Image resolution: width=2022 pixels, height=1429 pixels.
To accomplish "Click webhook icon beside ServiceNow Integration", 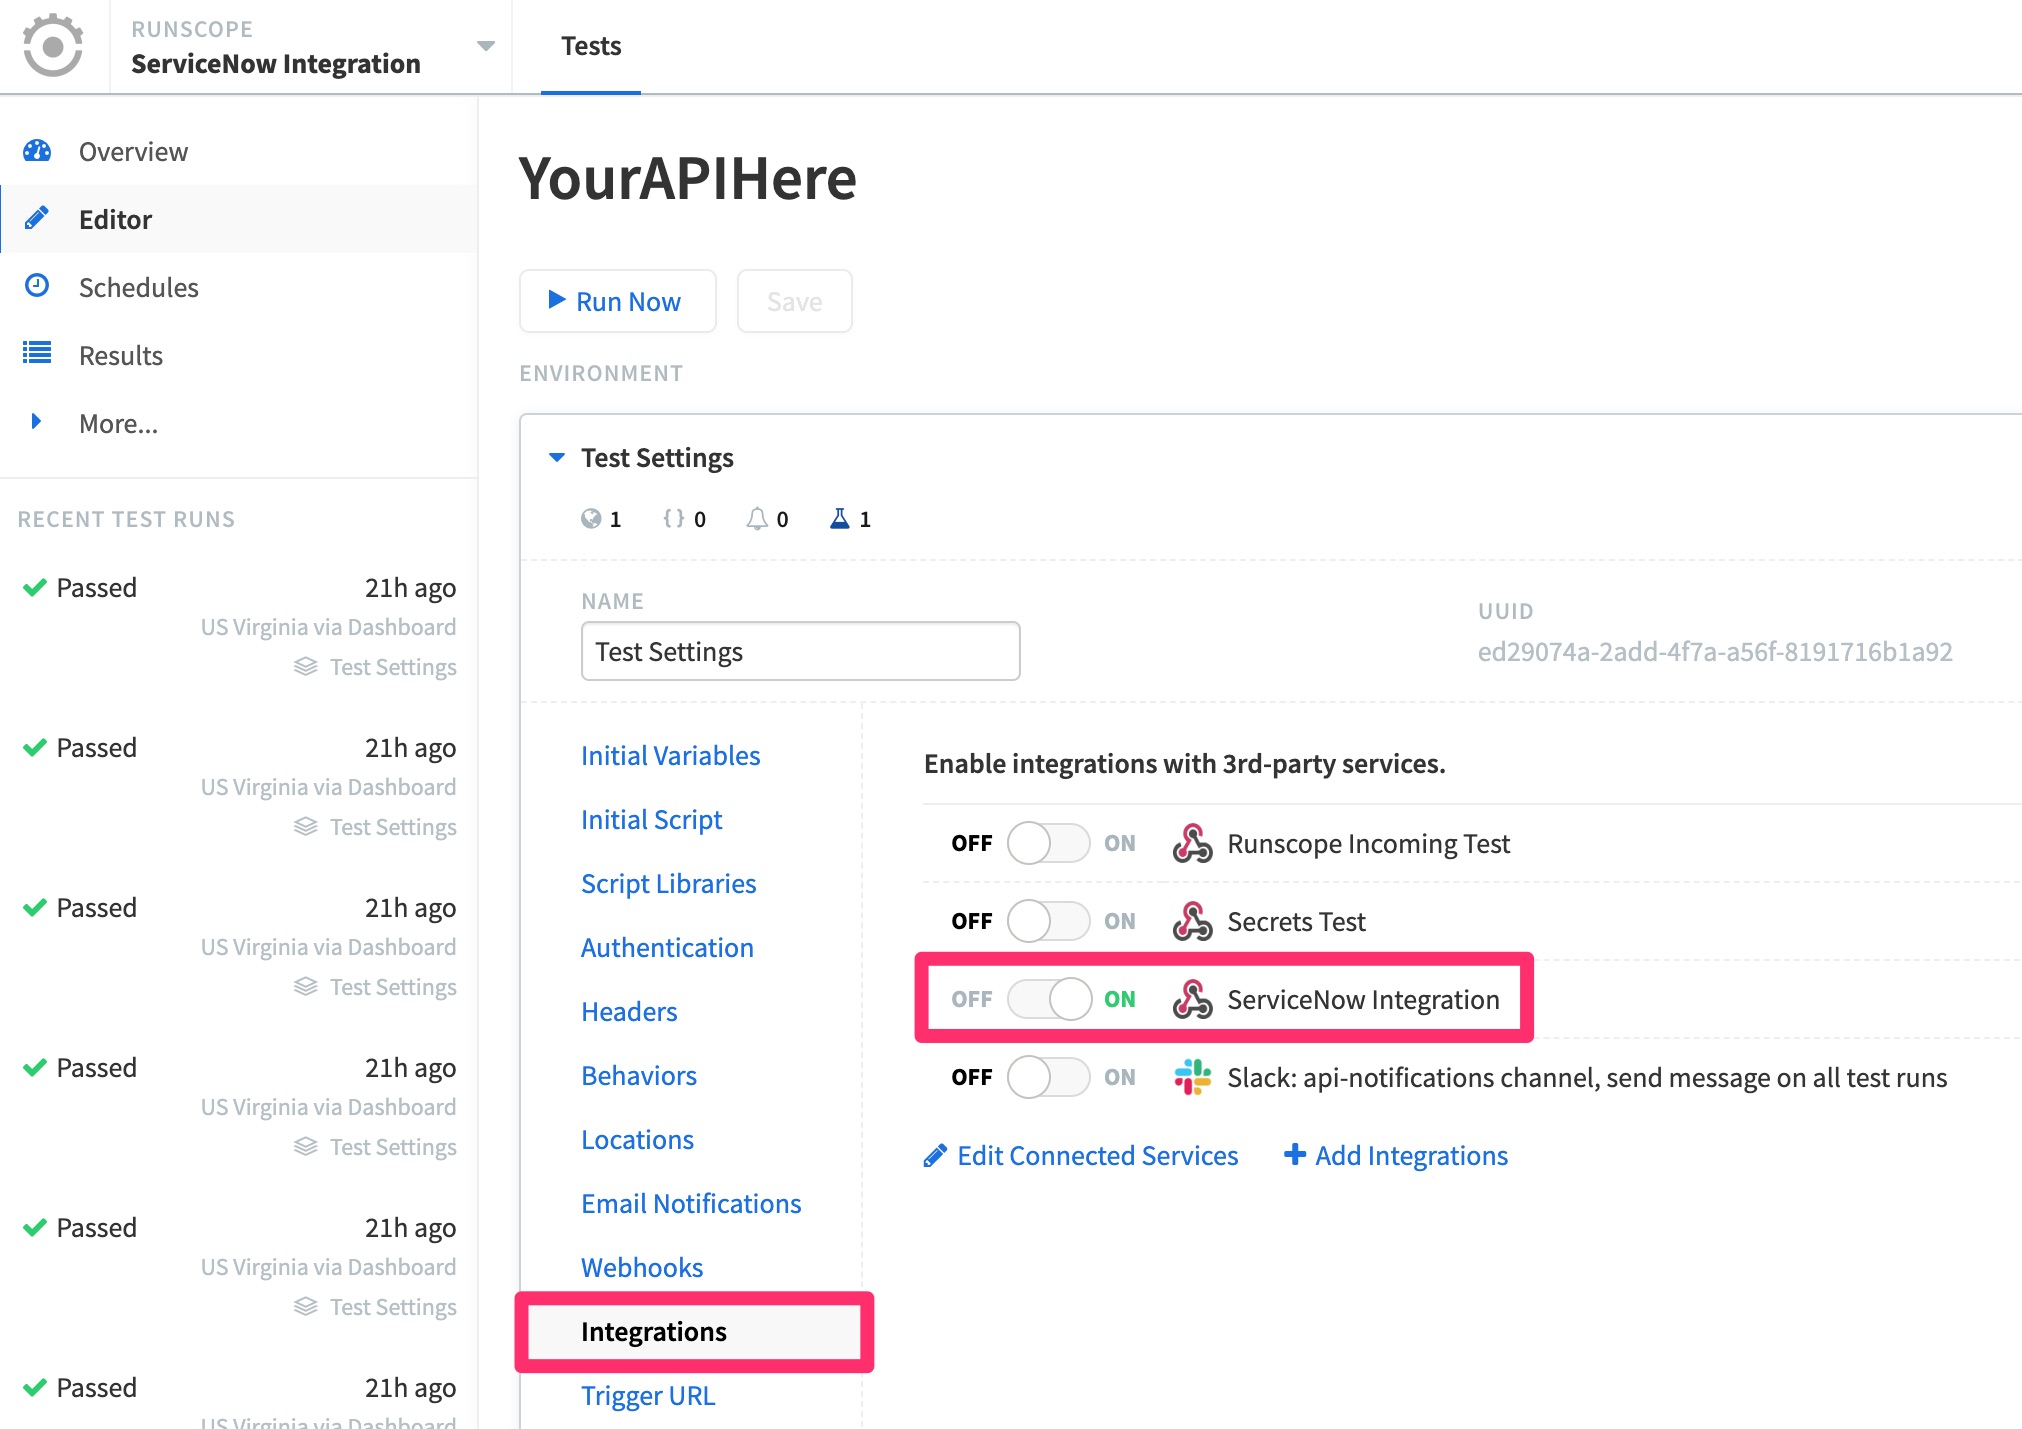I will (x=1192, y=999).
